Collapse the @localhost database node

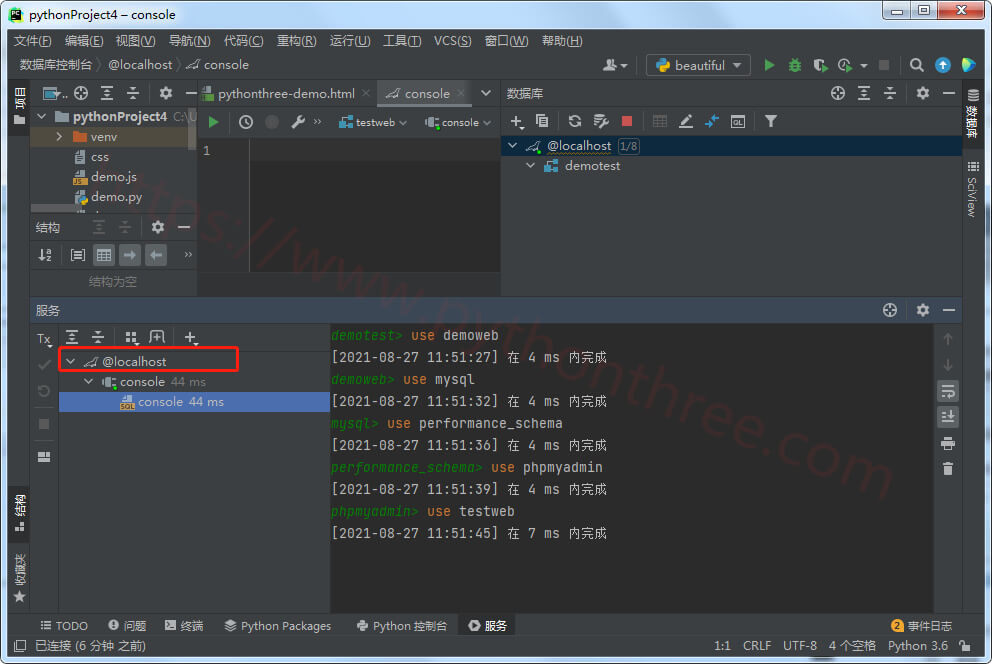(x=512, y=146)
